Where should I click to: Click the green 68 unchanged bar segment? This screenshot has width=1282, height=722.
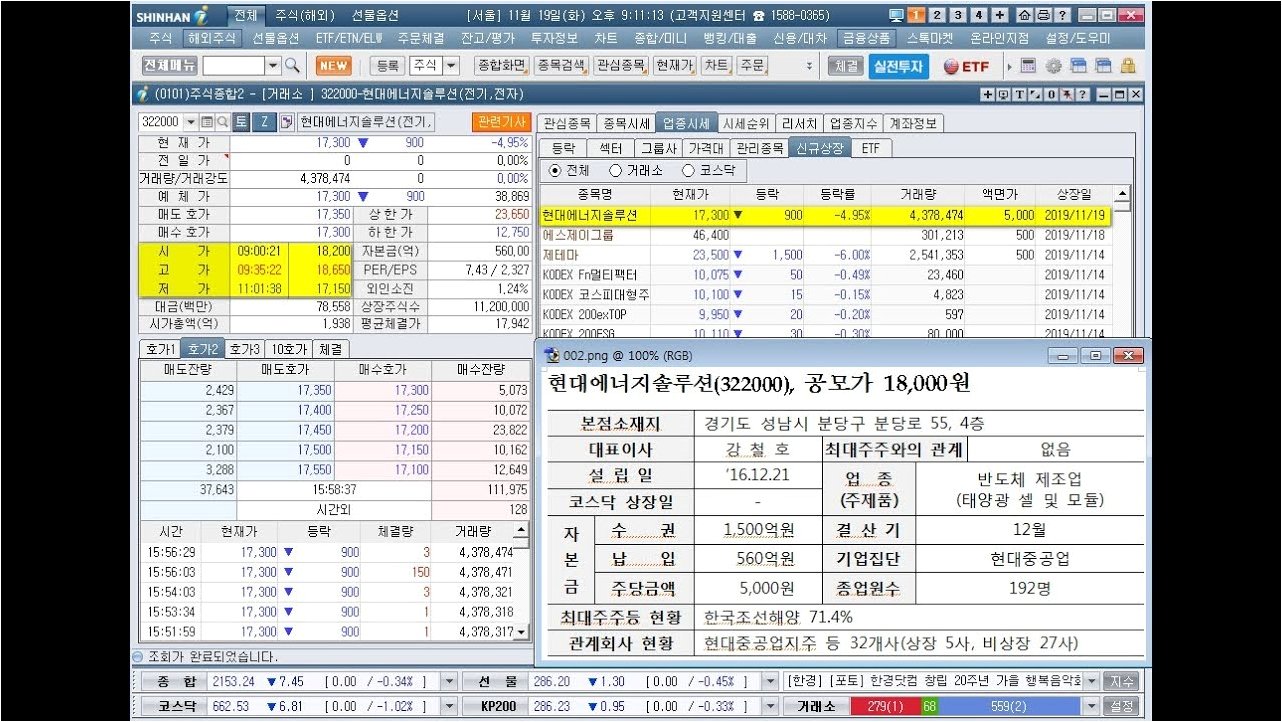pyautogui.click(x=930, y=706)
